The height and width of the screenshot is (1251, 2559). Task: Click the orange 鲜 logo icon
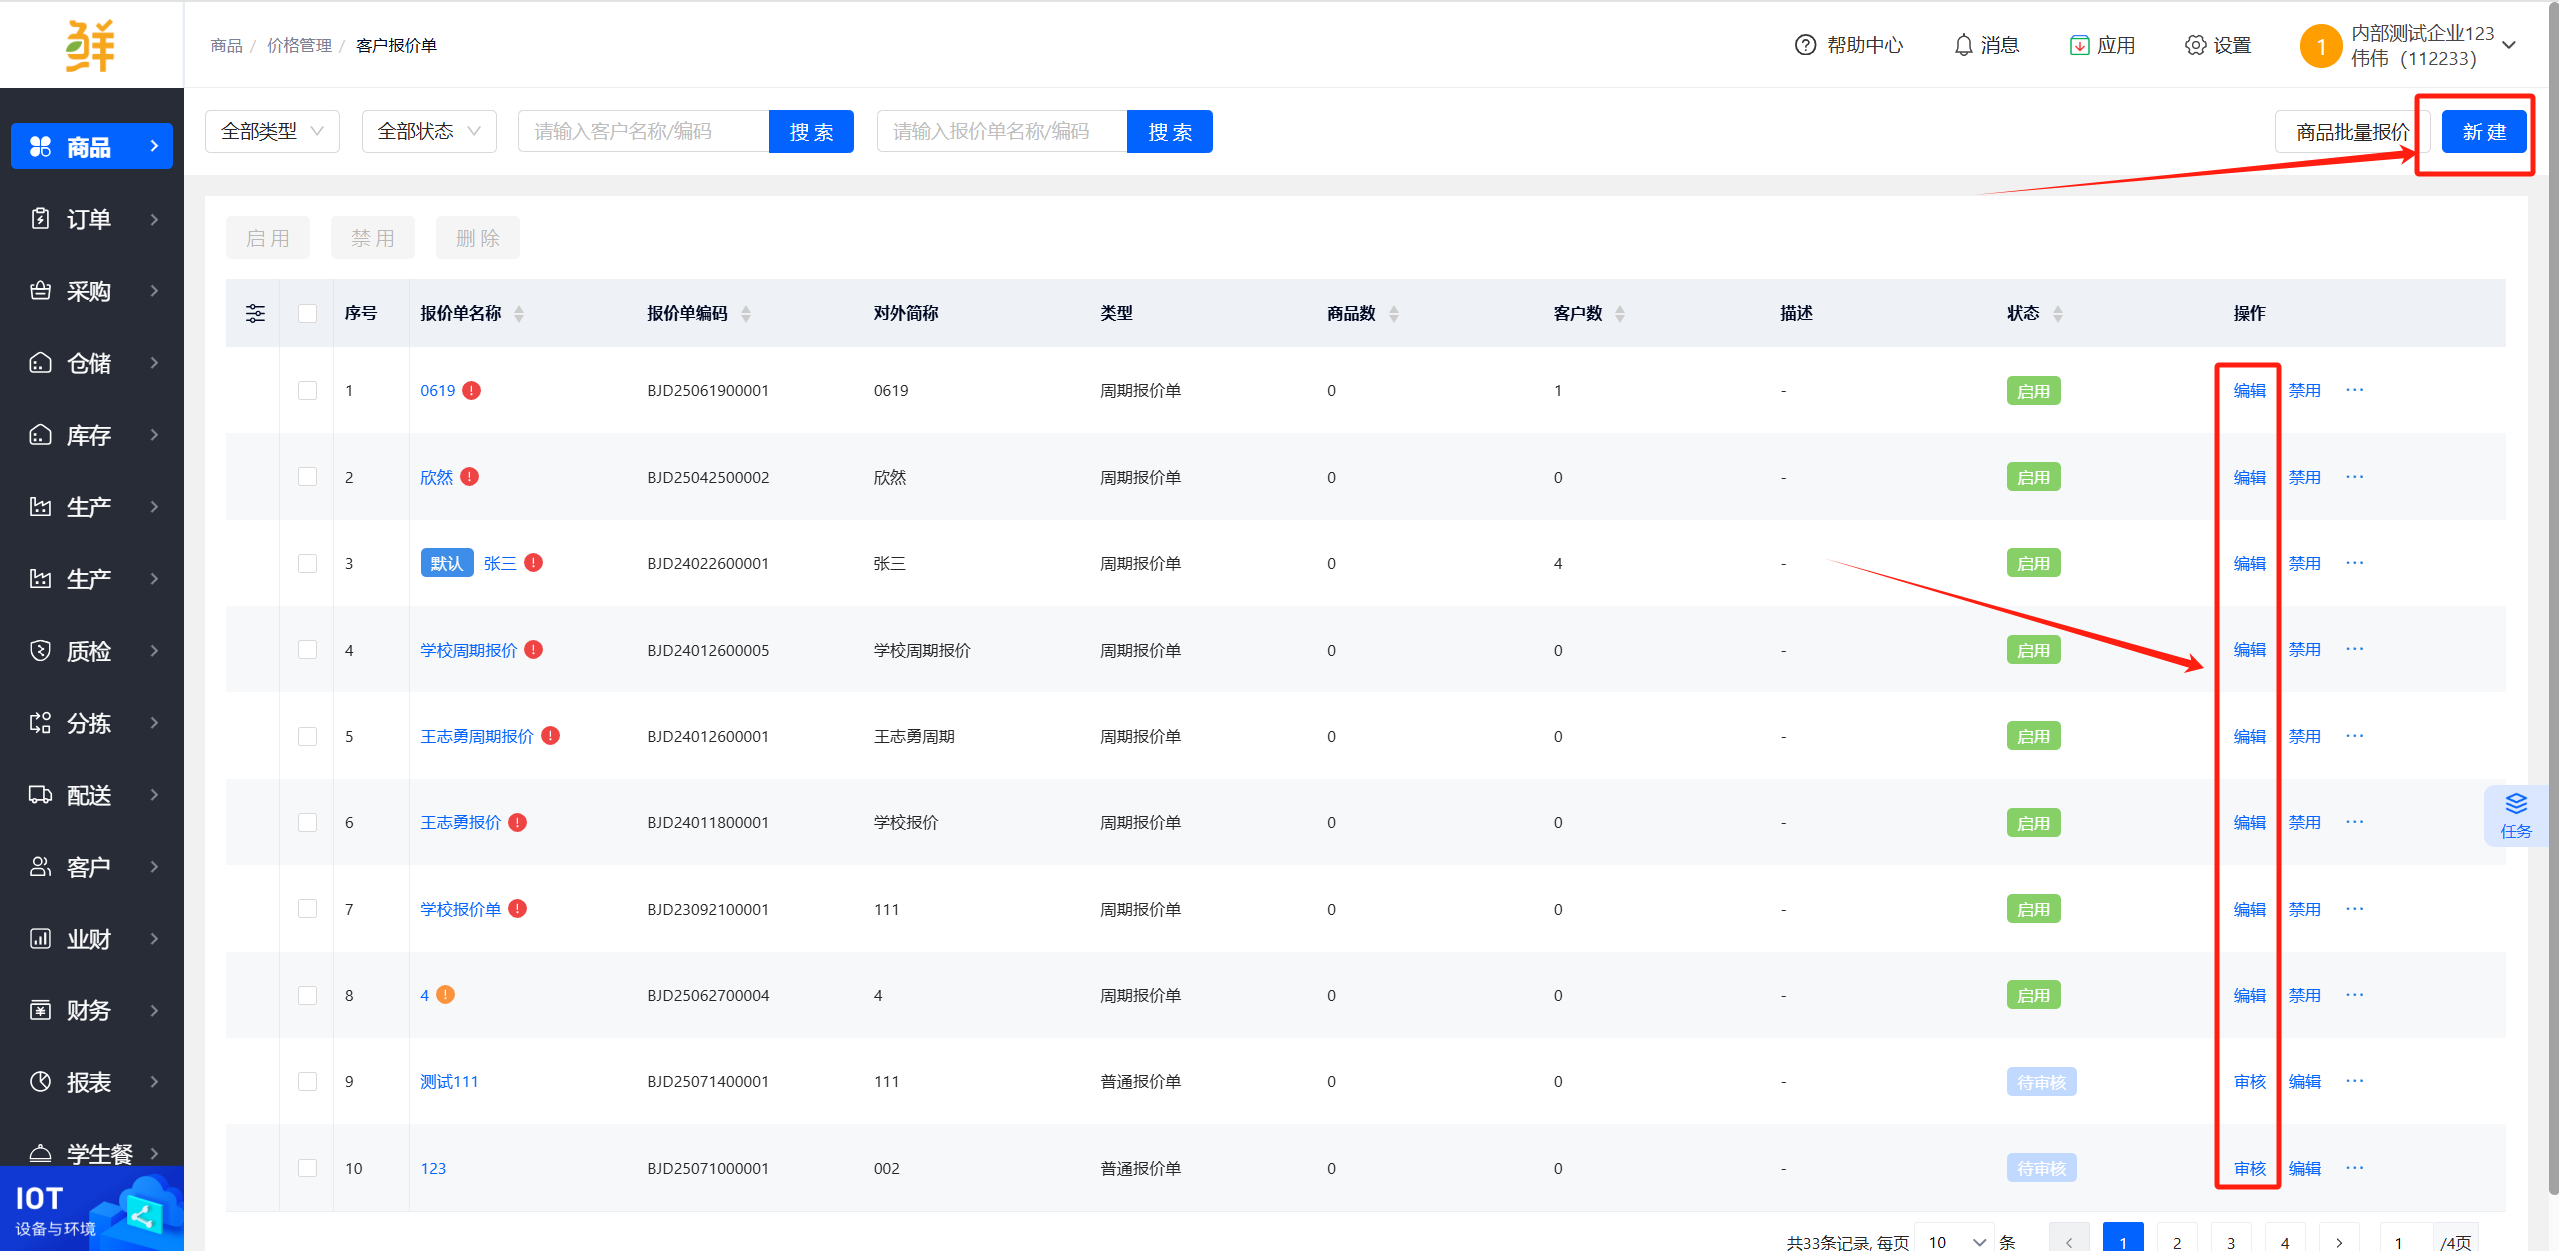click(x=91, y=45)
